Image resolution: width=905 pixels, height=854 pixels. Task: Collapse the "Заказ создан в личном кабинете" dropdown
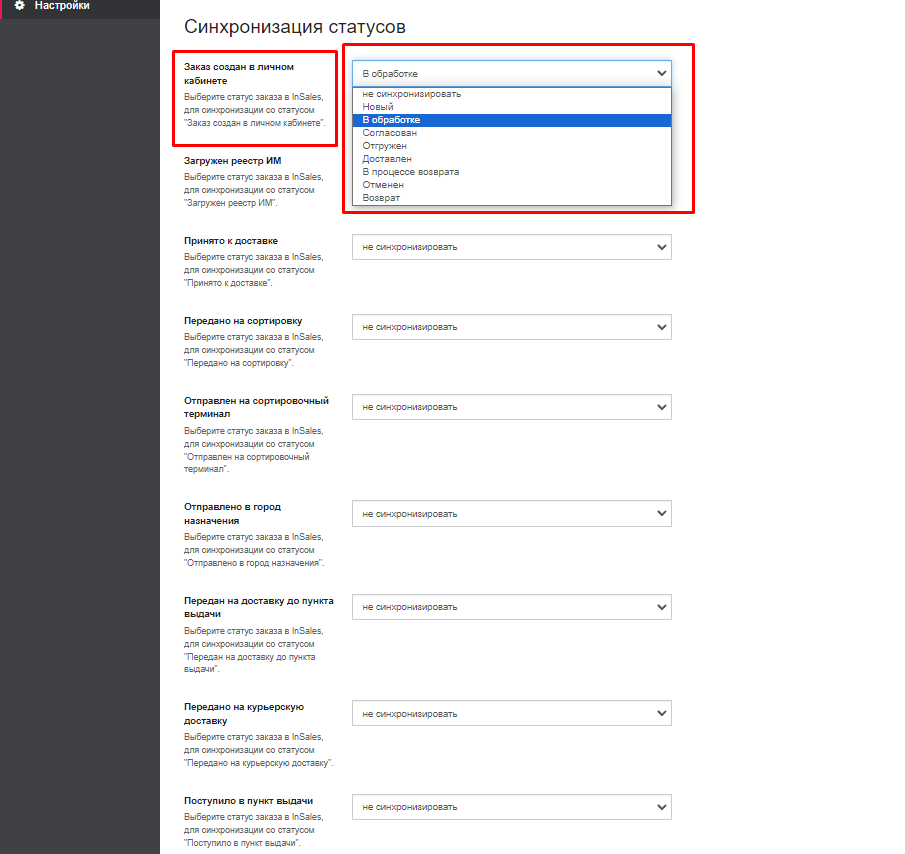tap(511, 73)
